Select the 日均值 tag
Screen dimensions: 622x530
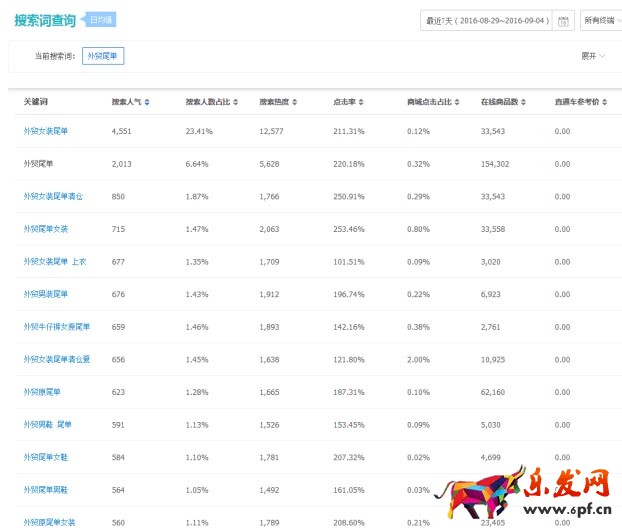coord(101,19)
